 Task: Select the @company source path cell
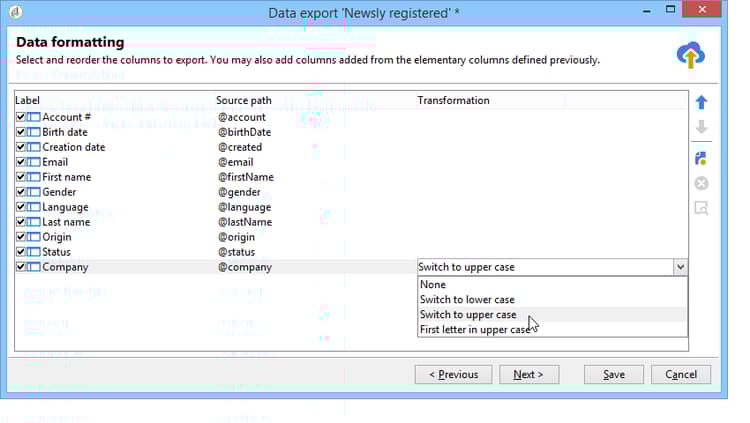pos(245,267)
